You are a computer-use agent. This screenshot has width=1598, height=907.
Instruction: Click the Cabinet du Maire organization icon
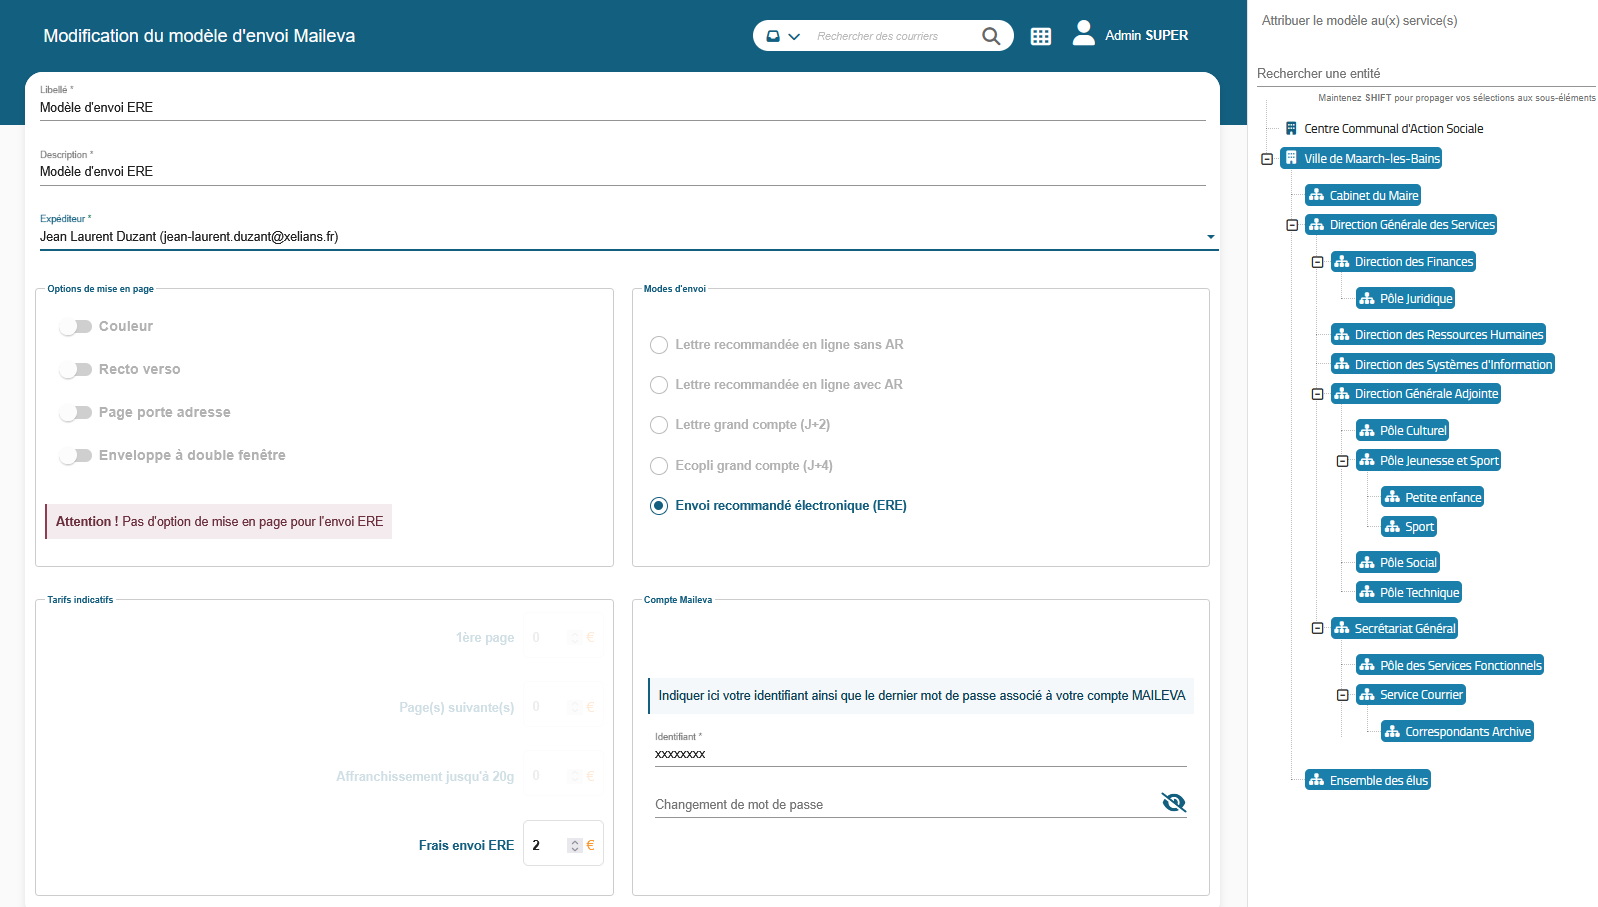pyautogui.click(x=1317, y=196)
